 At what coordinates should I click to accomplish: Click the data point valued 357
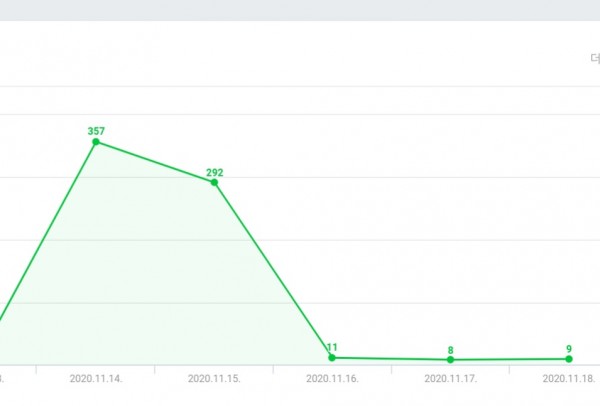[x=96, y=142]
